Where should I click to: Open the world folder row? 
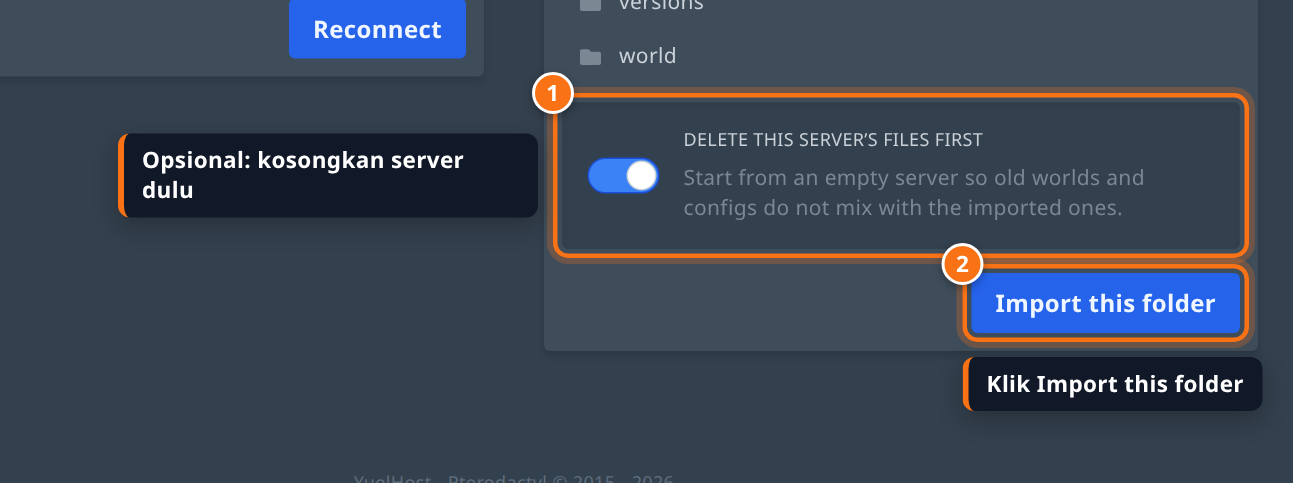click(900, 56)
